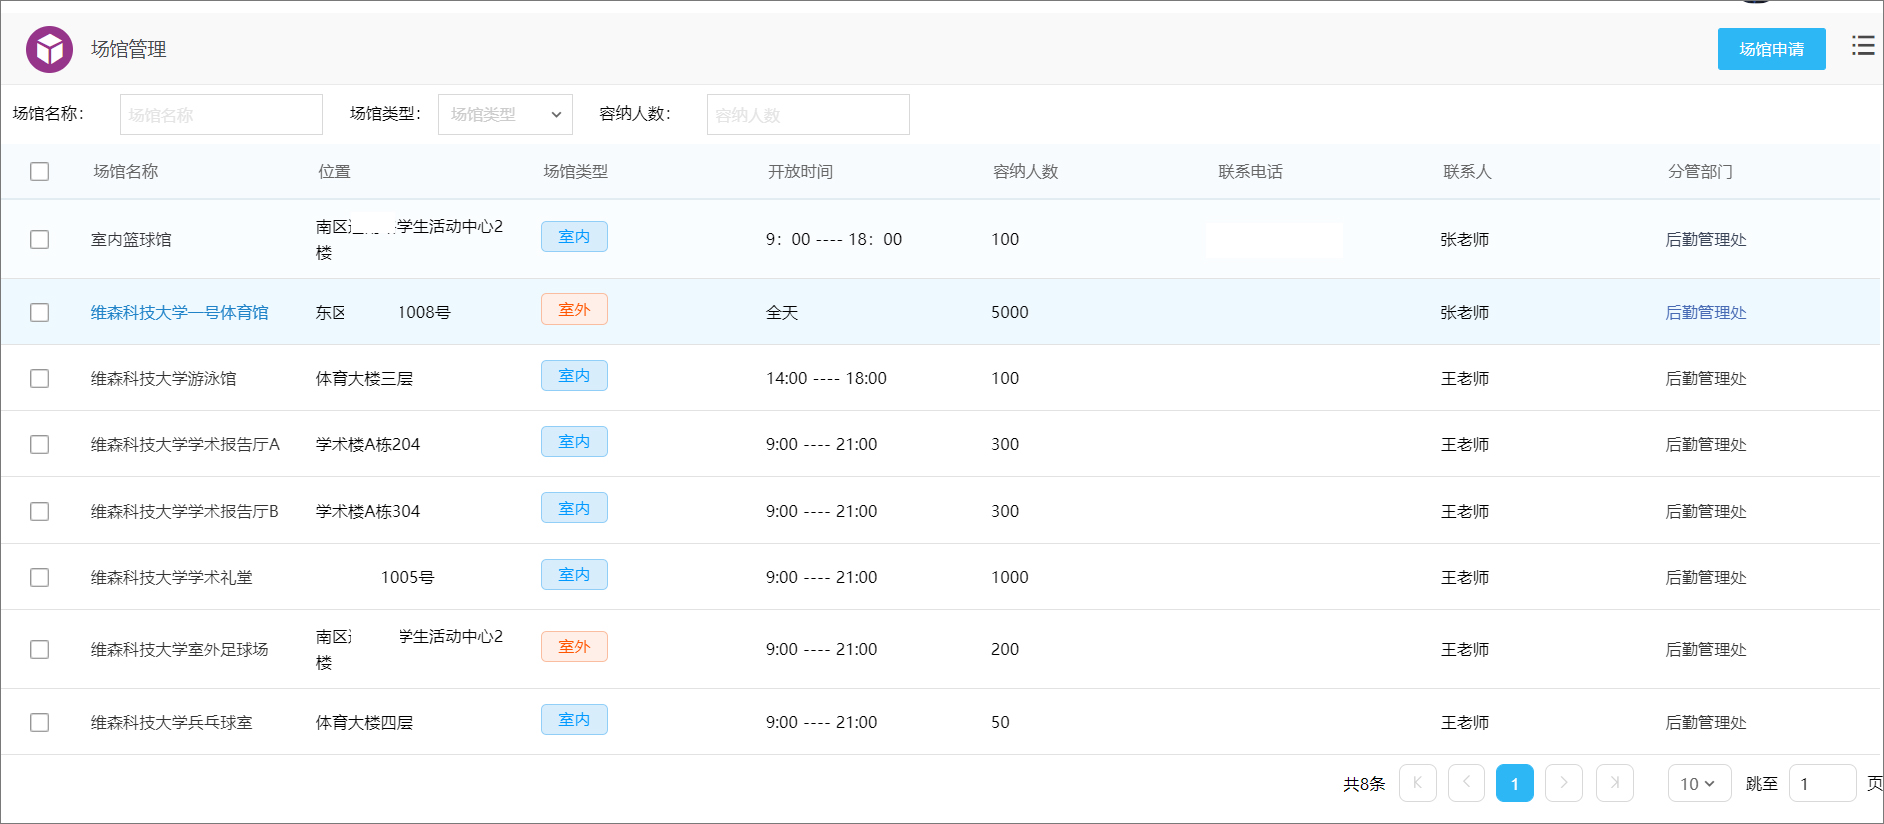Select the 维森科技大学室外足球场 name cell

[x=180, y=649]
